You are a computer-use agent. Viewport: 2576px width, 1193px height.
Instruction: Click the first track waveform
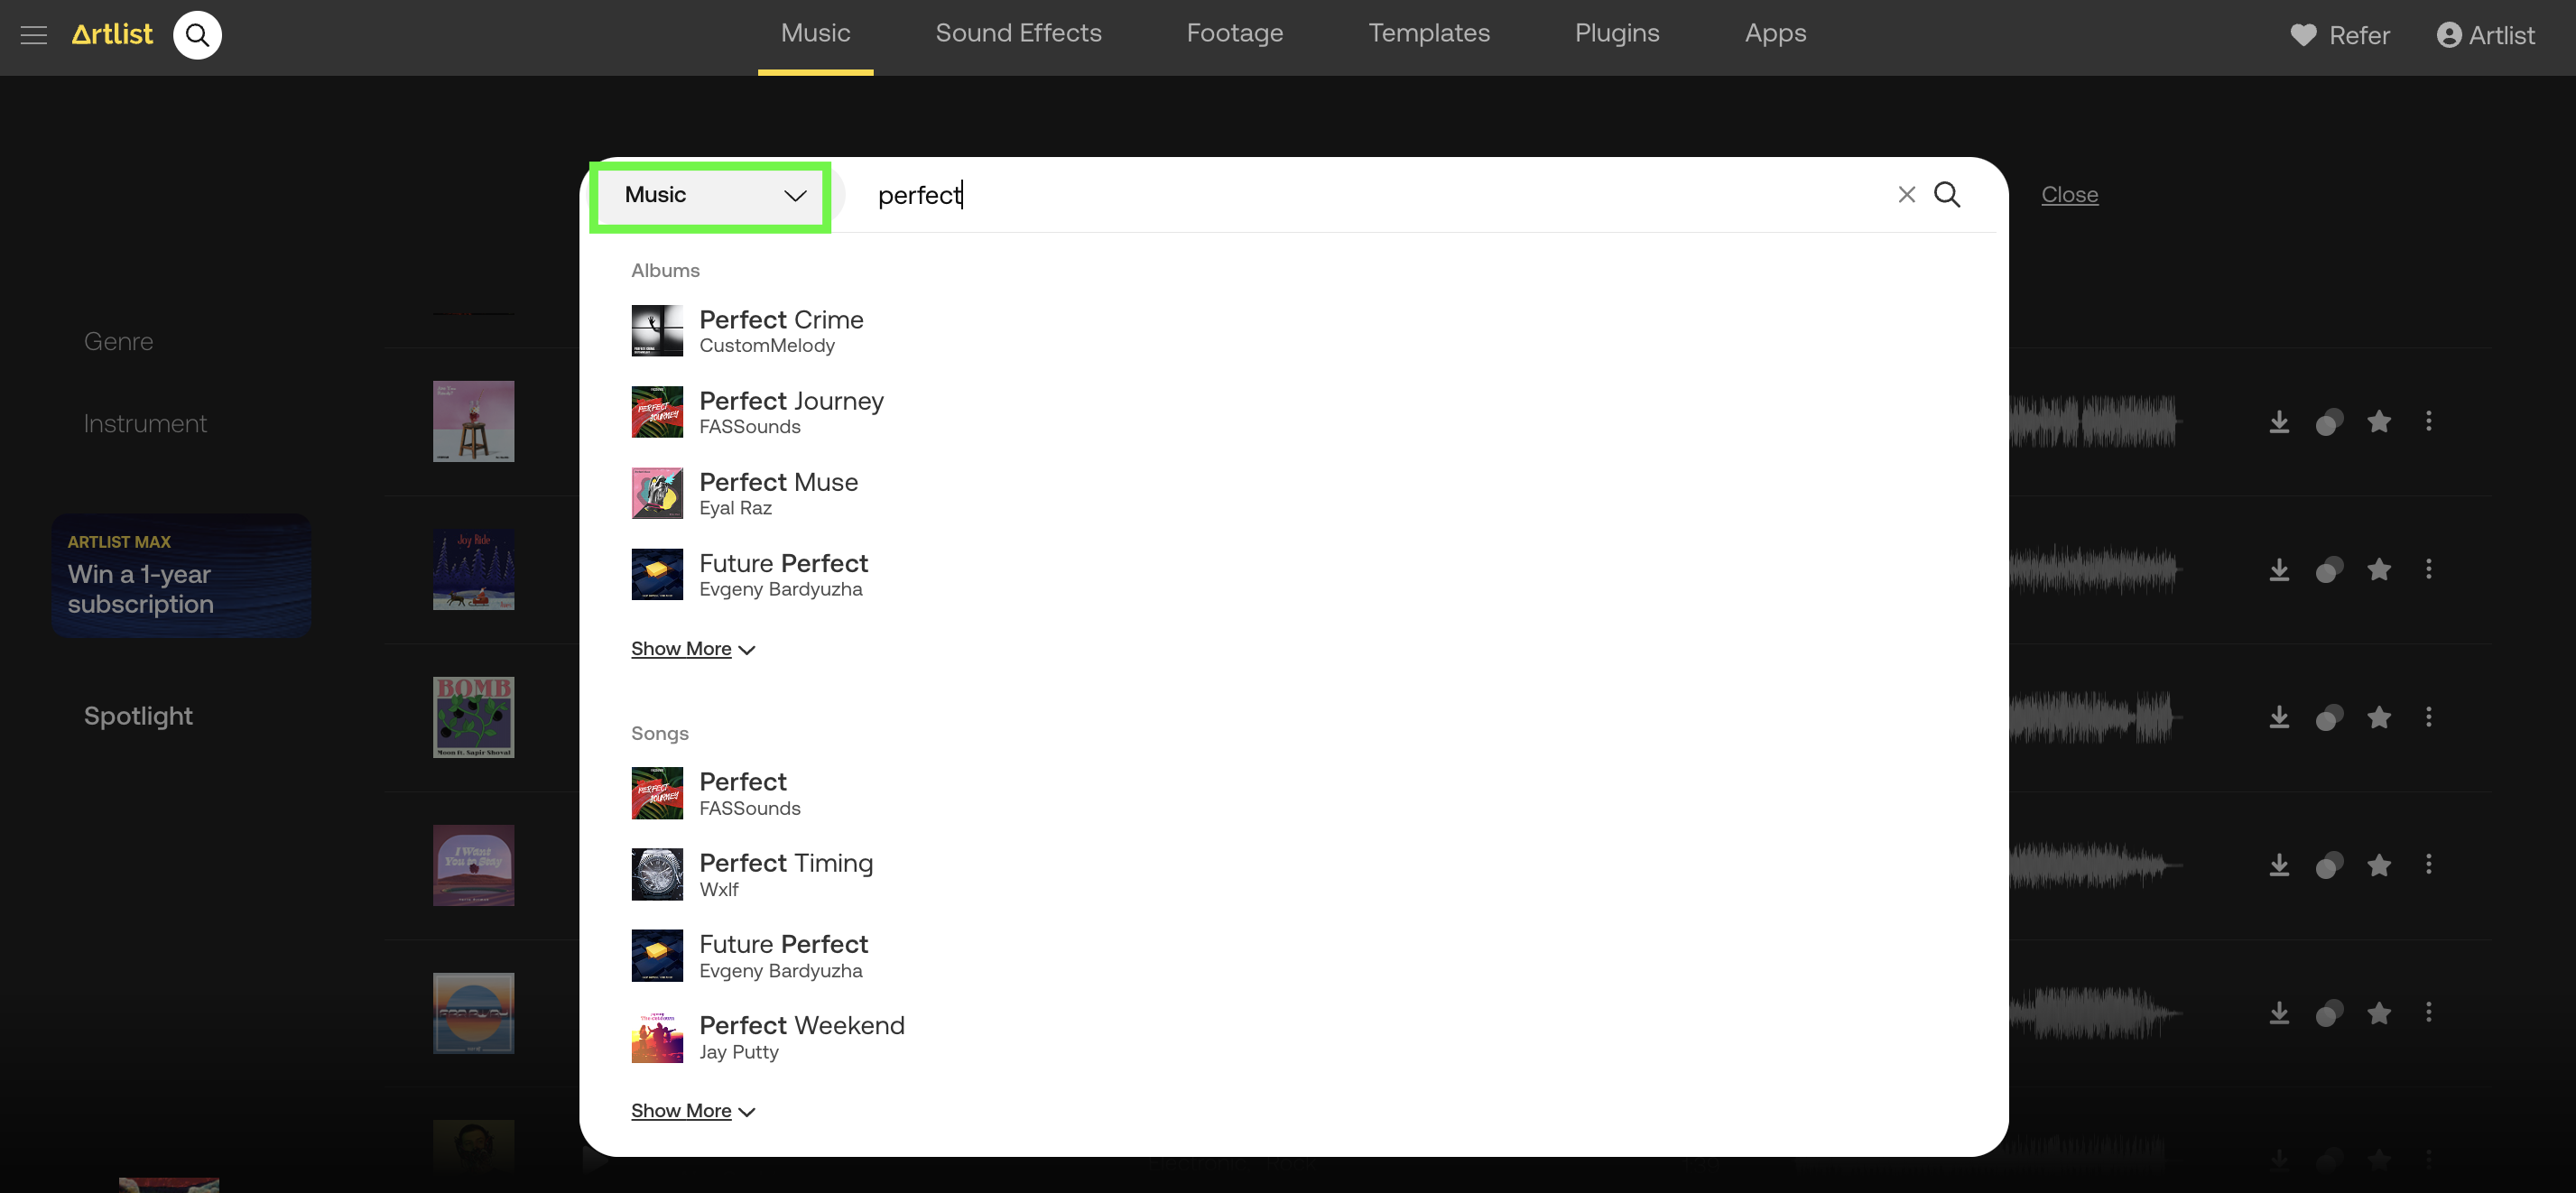coord(2093,421)
